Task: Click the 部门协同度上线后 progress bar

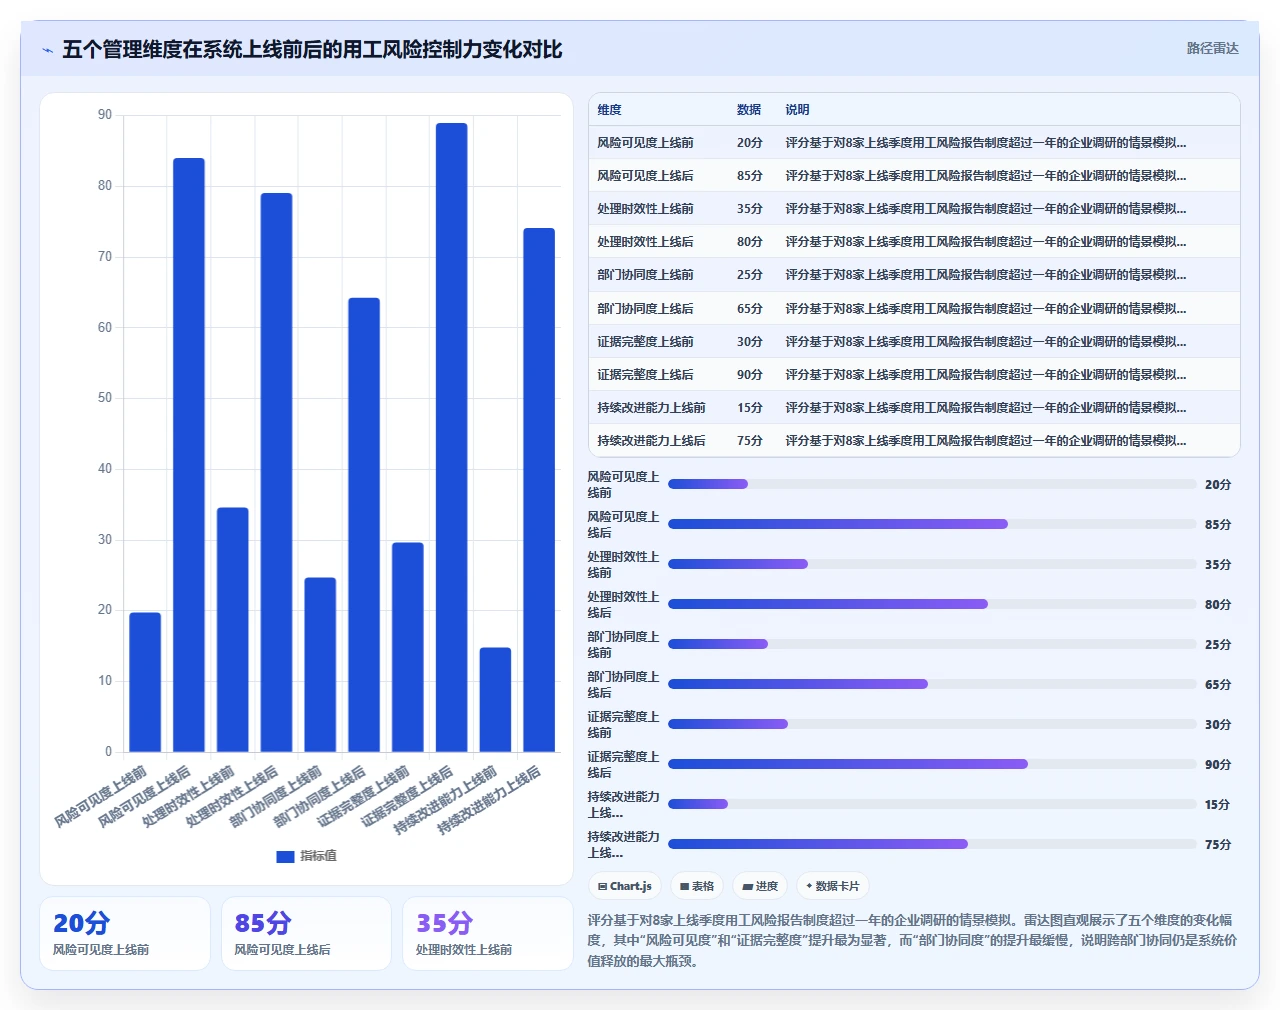Action: [932, 684]
